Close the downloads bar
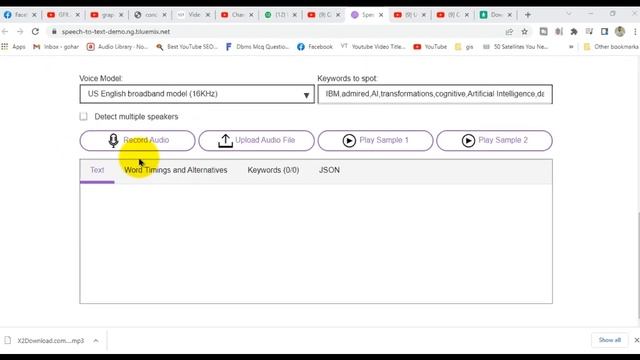 [636, 340]
